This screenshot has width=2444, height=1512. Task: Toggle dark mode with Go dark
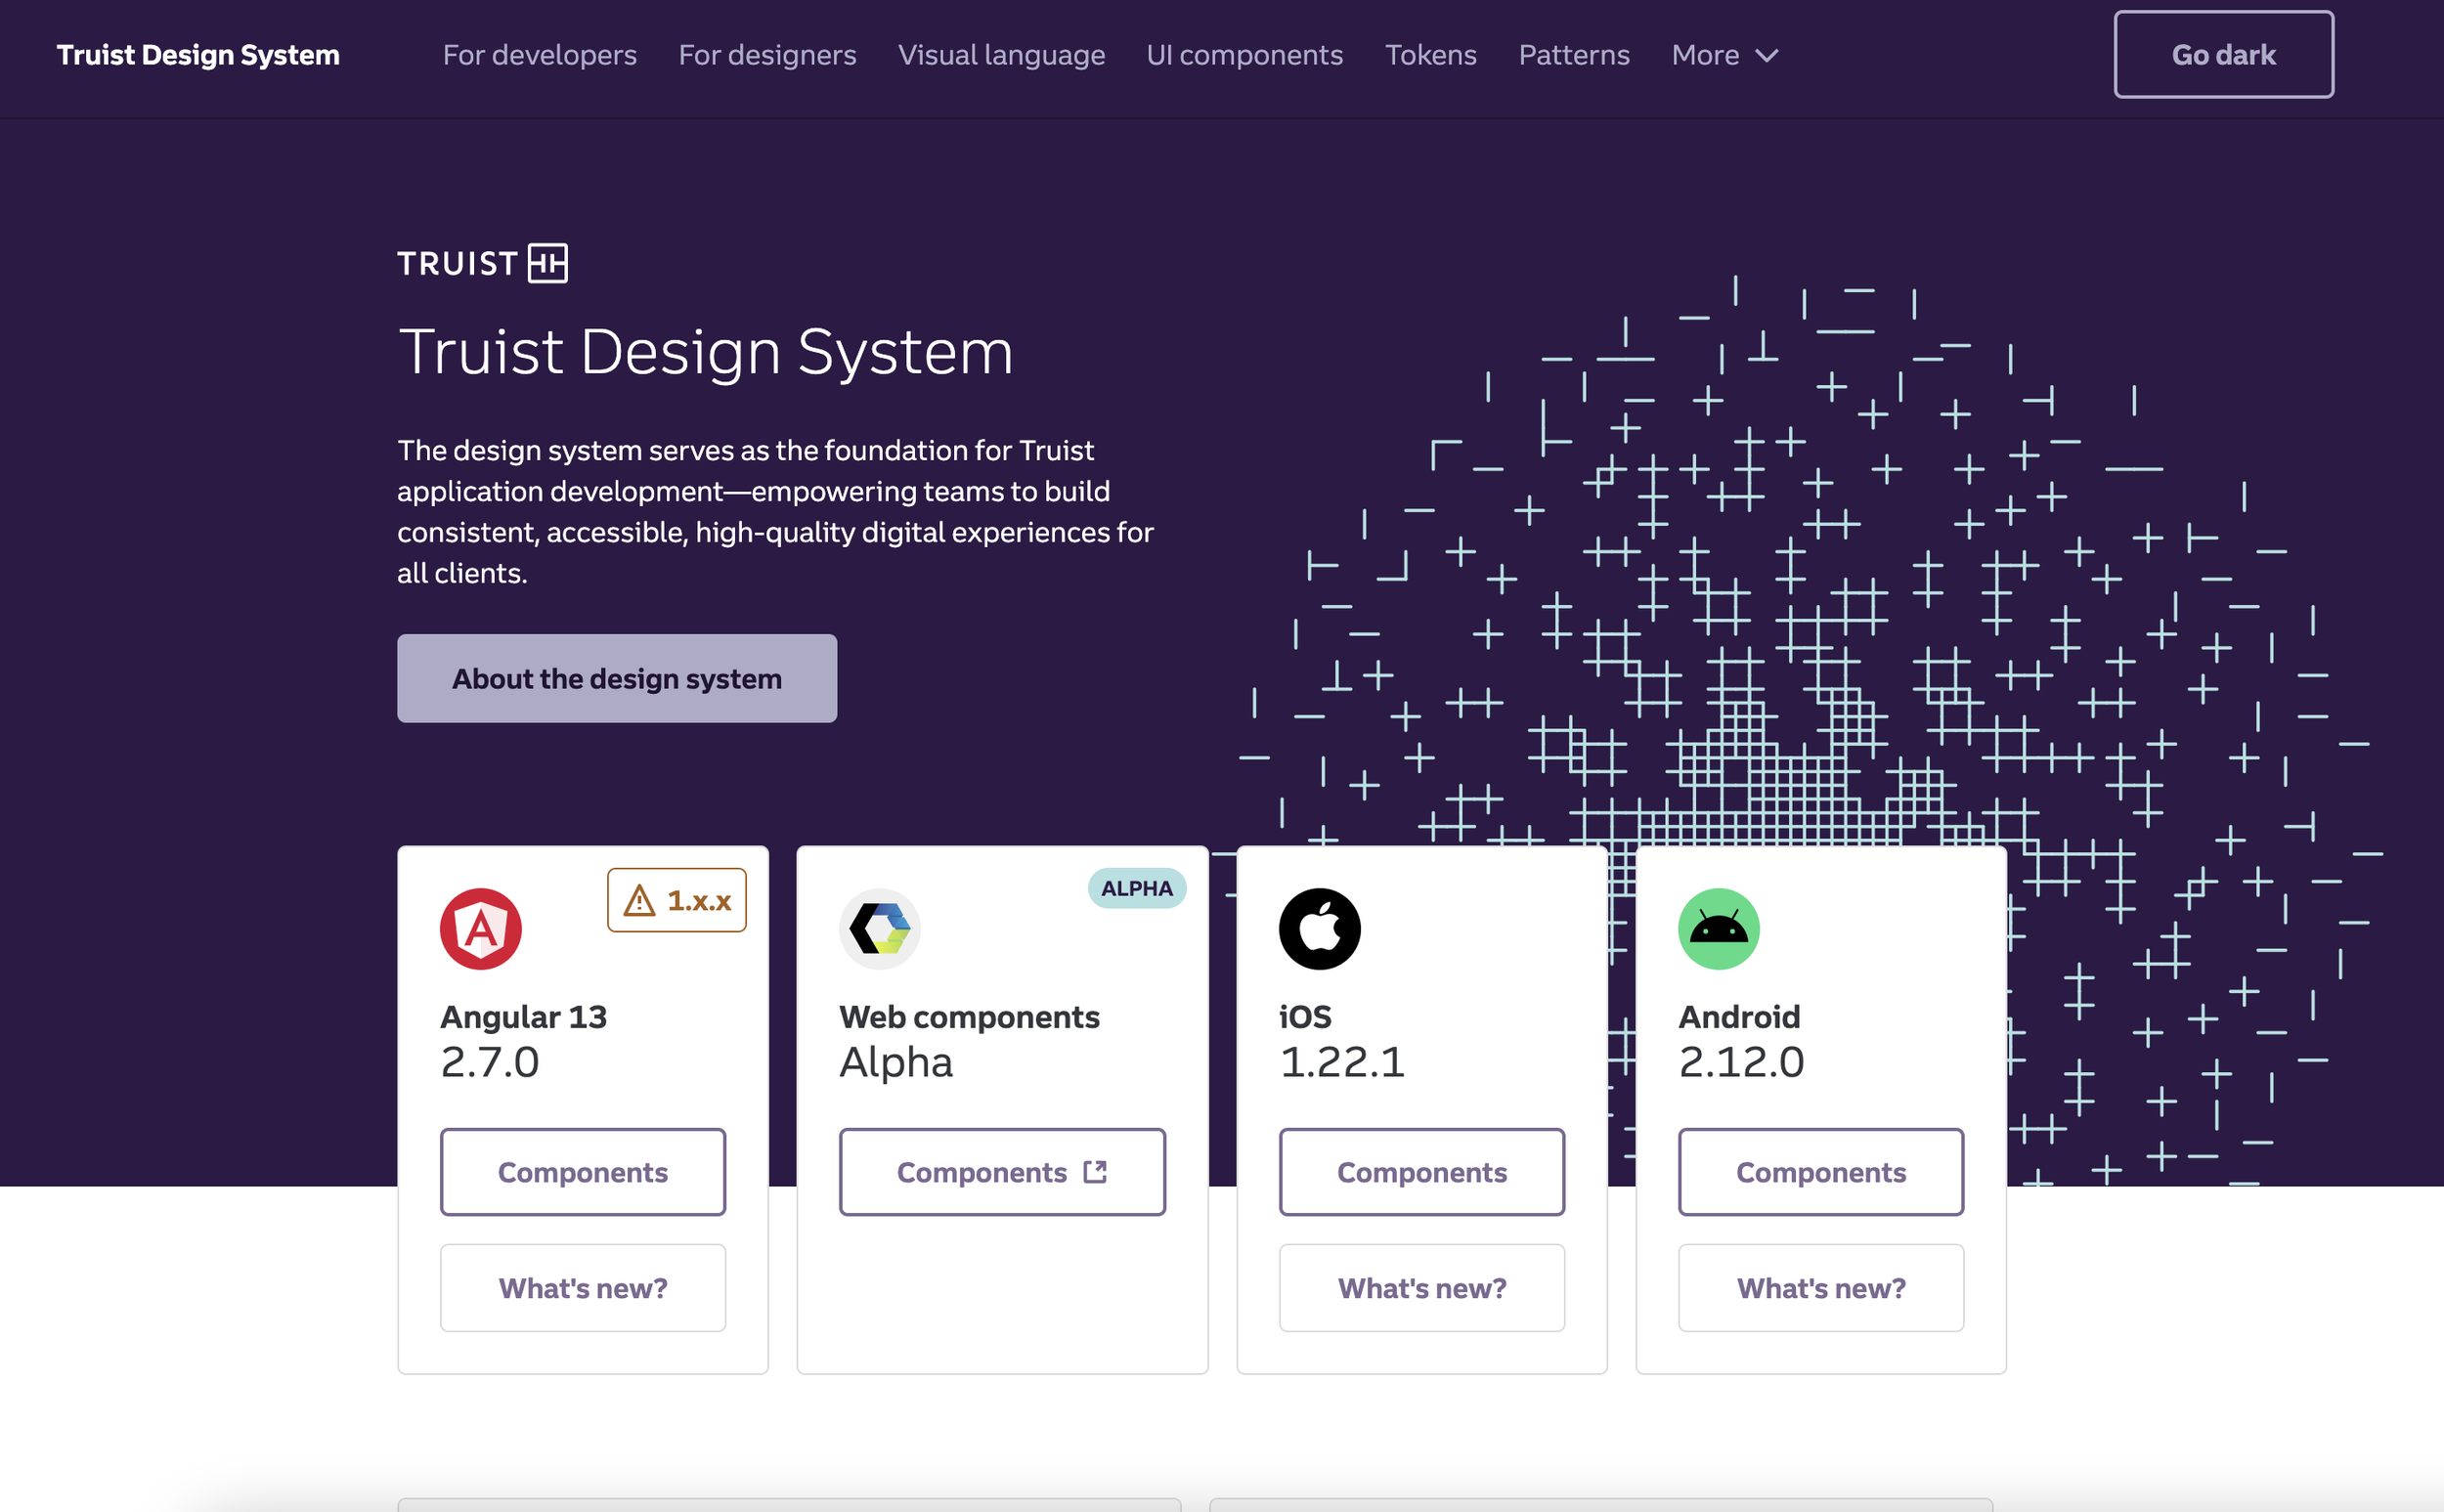(2224, 55)
